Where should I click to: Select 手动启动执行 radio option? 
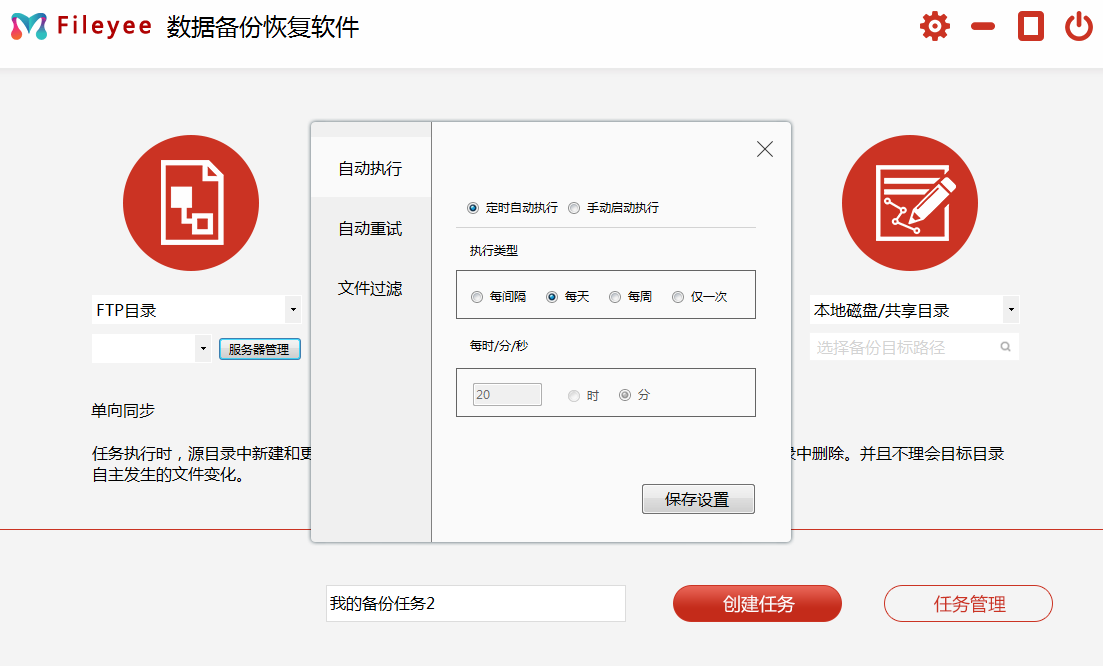[x=574, y=208]
